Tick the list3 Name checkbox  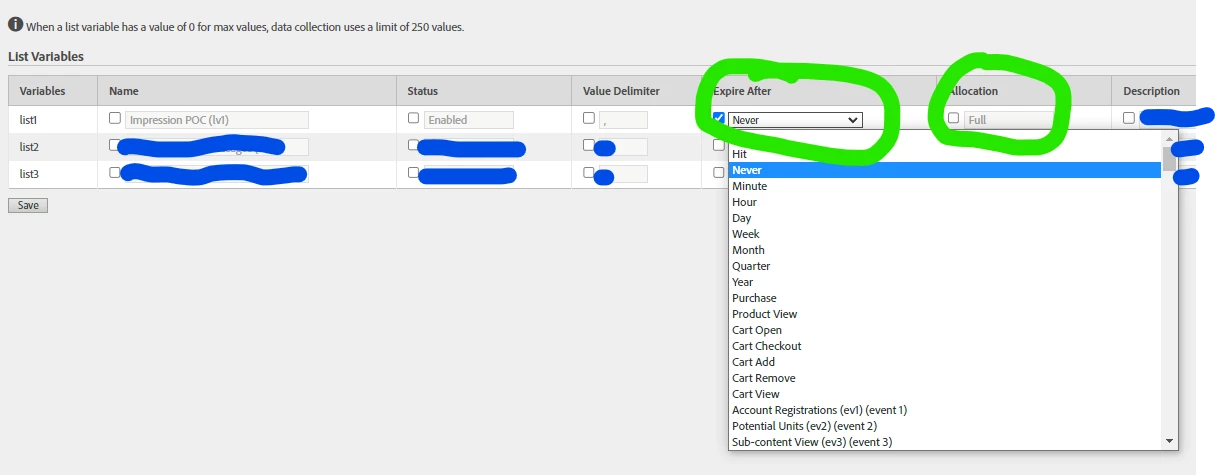115,172
